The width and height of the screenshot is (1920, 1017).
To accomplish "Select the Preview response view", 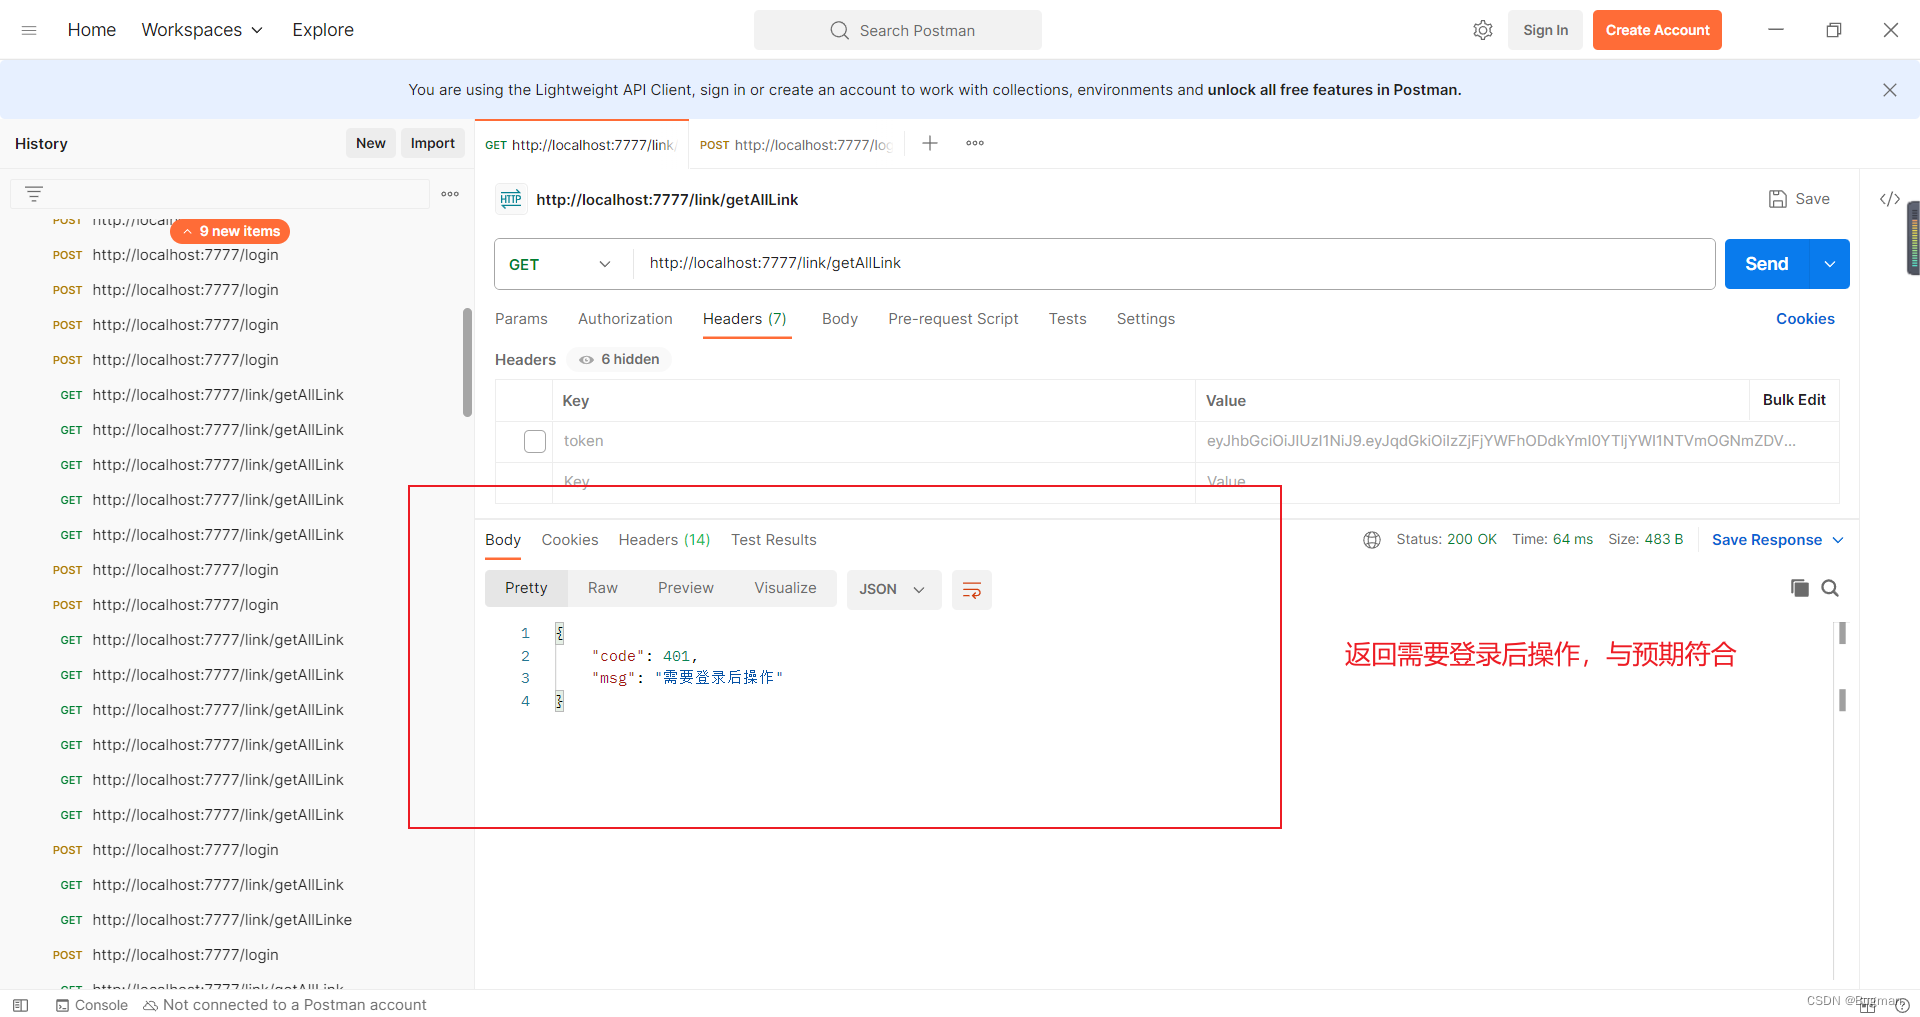I will 686,588.
